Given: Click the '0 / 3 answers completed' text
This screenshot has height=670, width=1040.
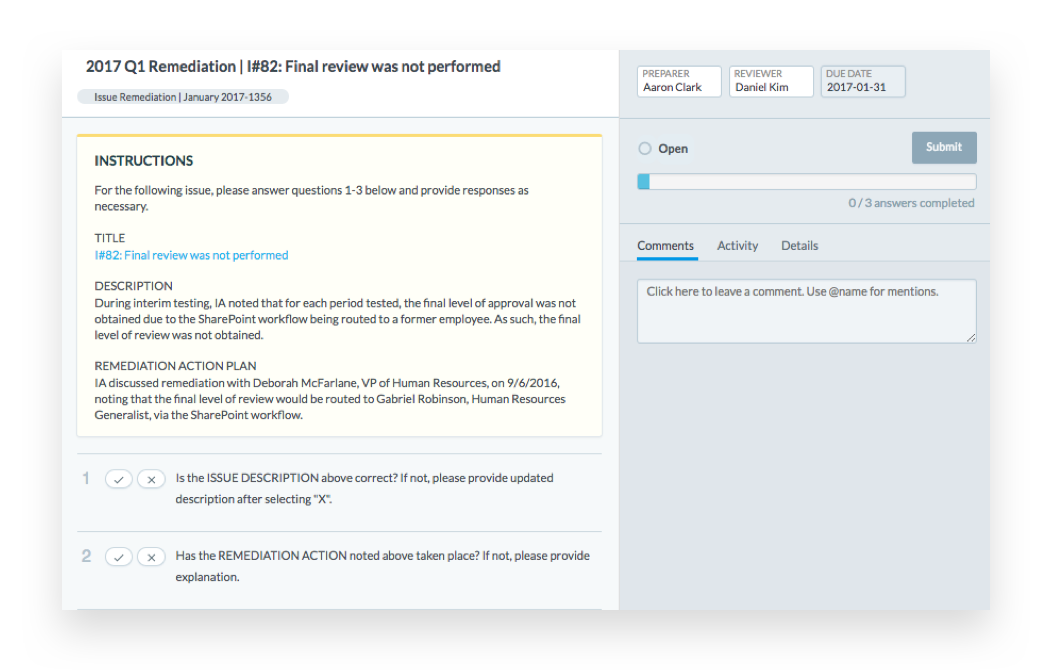Looking at the screenshot, I should point(911,203).
